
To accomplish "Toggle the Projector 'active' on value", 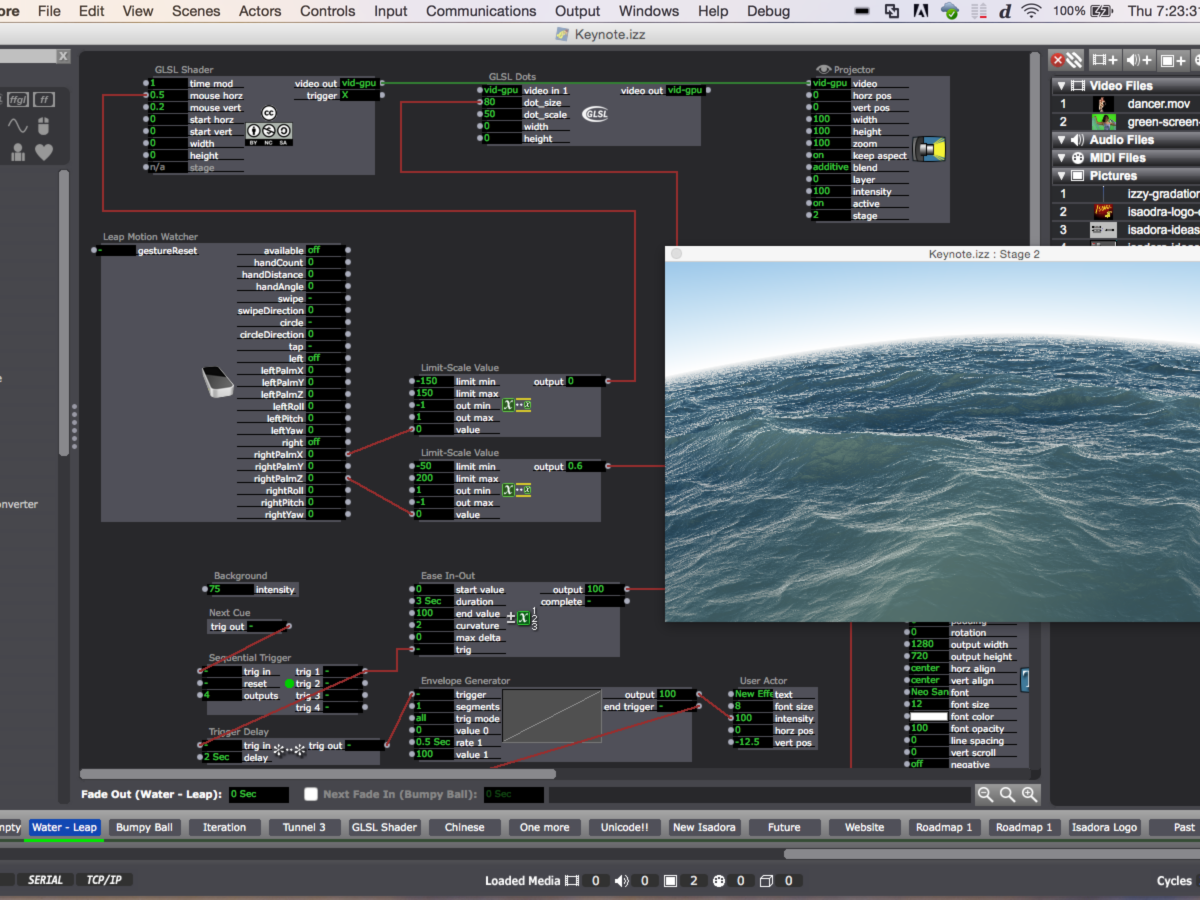I will tap(828, 203).
